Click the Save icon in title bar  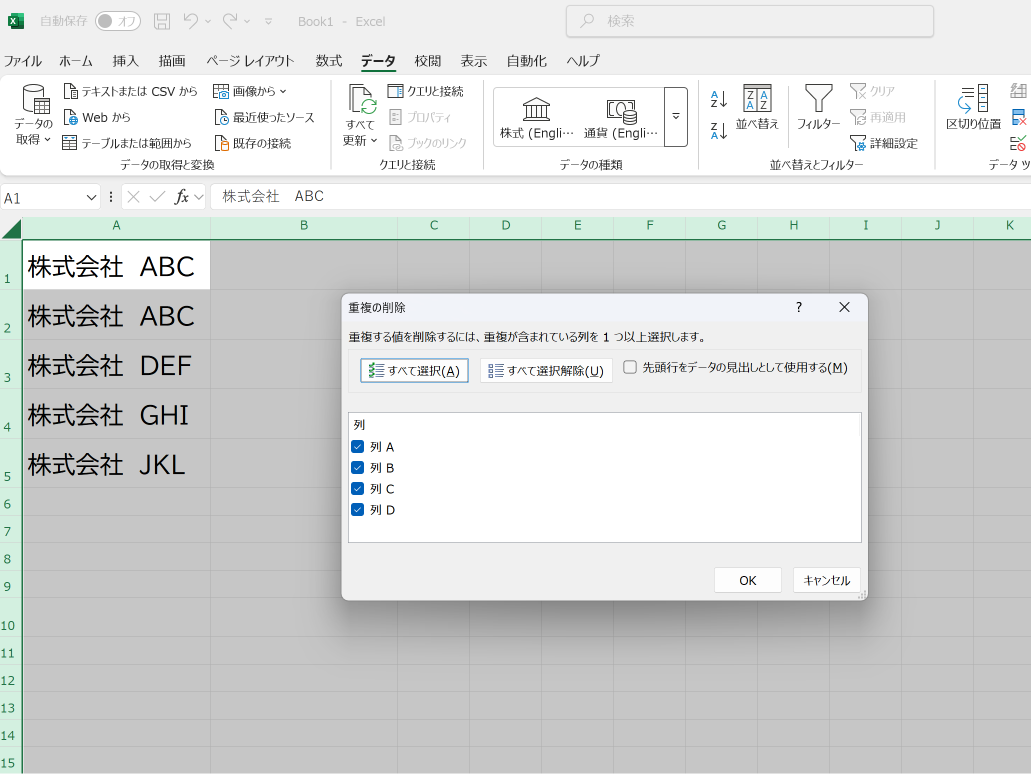162,21
